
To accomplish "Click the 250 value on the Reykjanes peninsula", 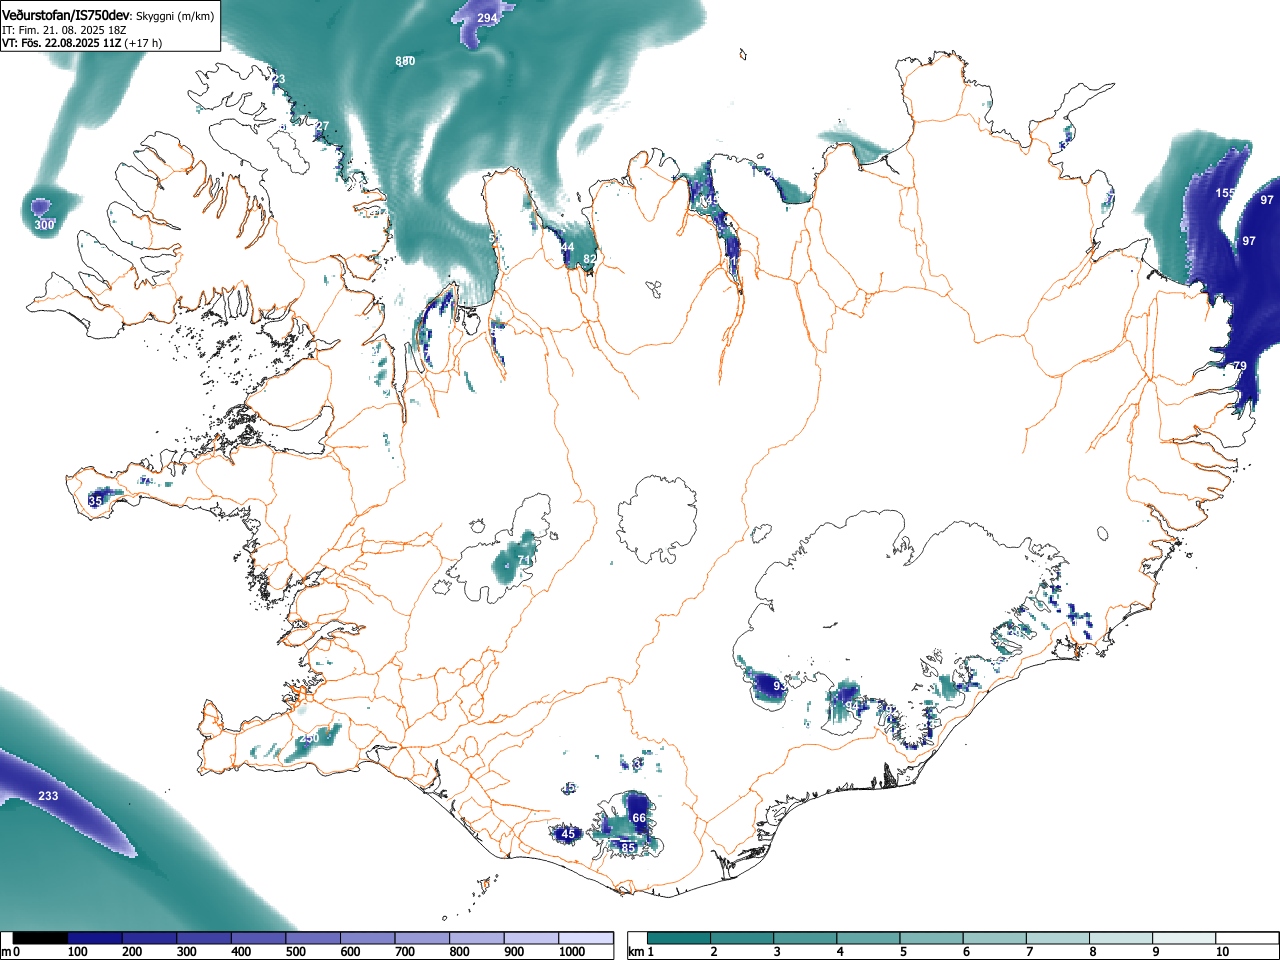I will (310, 738).
